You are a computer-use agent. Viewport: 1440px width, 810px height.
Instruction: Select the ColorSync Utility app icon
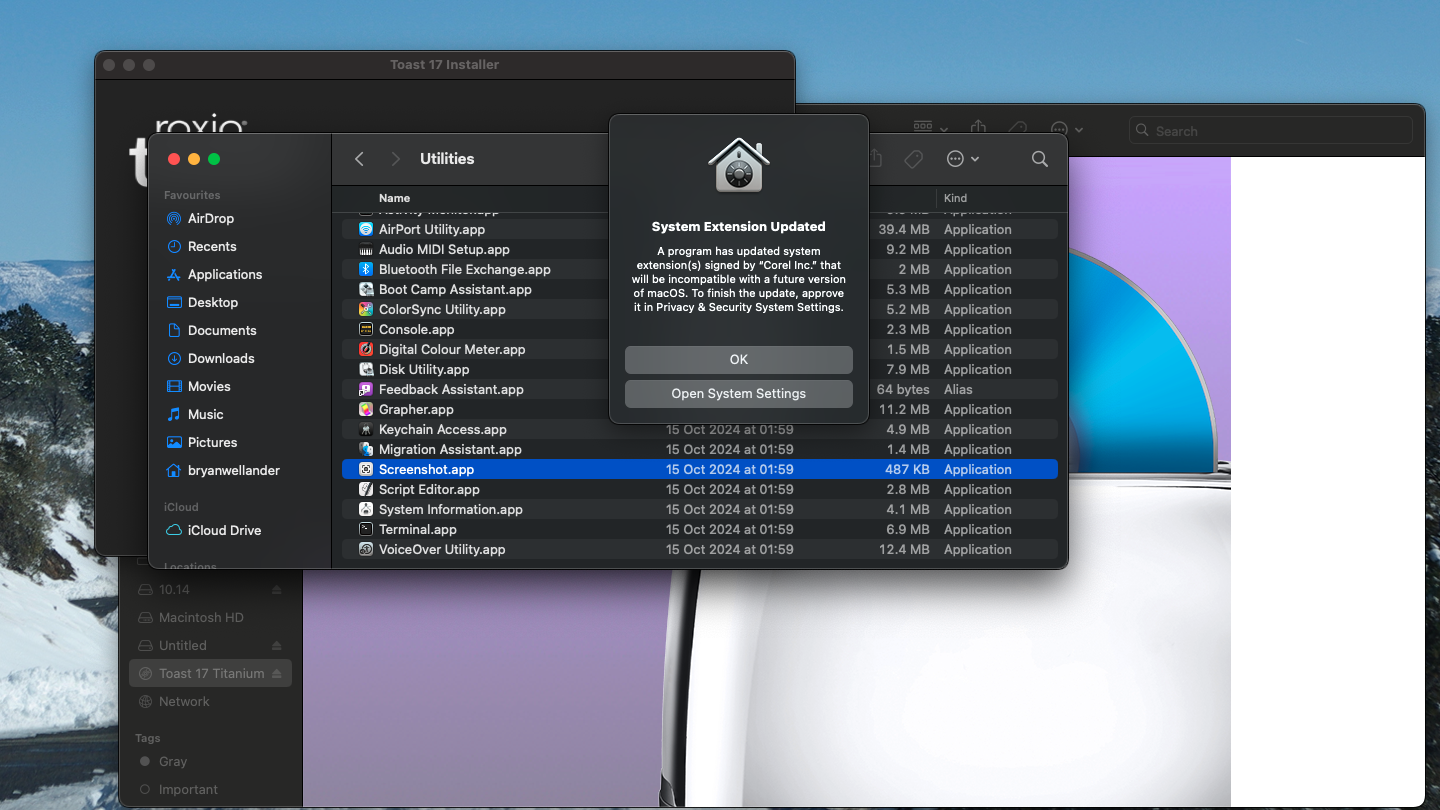pyautogui.click(x=366, y=309)
